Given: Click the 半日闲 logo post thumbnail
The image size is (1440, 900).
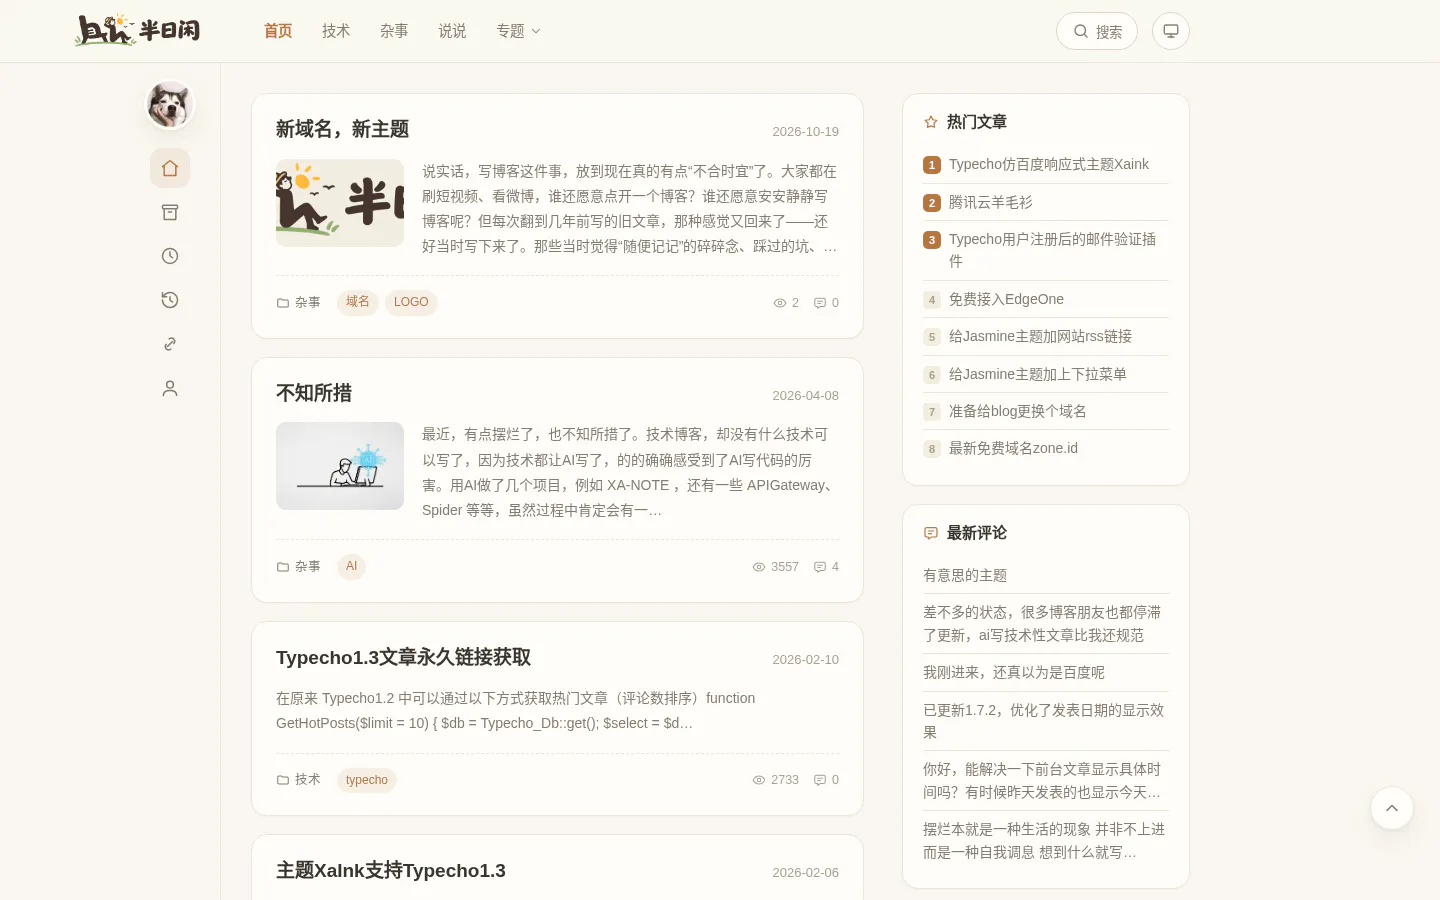Looking at the screenshot, I should pos(340,203).
